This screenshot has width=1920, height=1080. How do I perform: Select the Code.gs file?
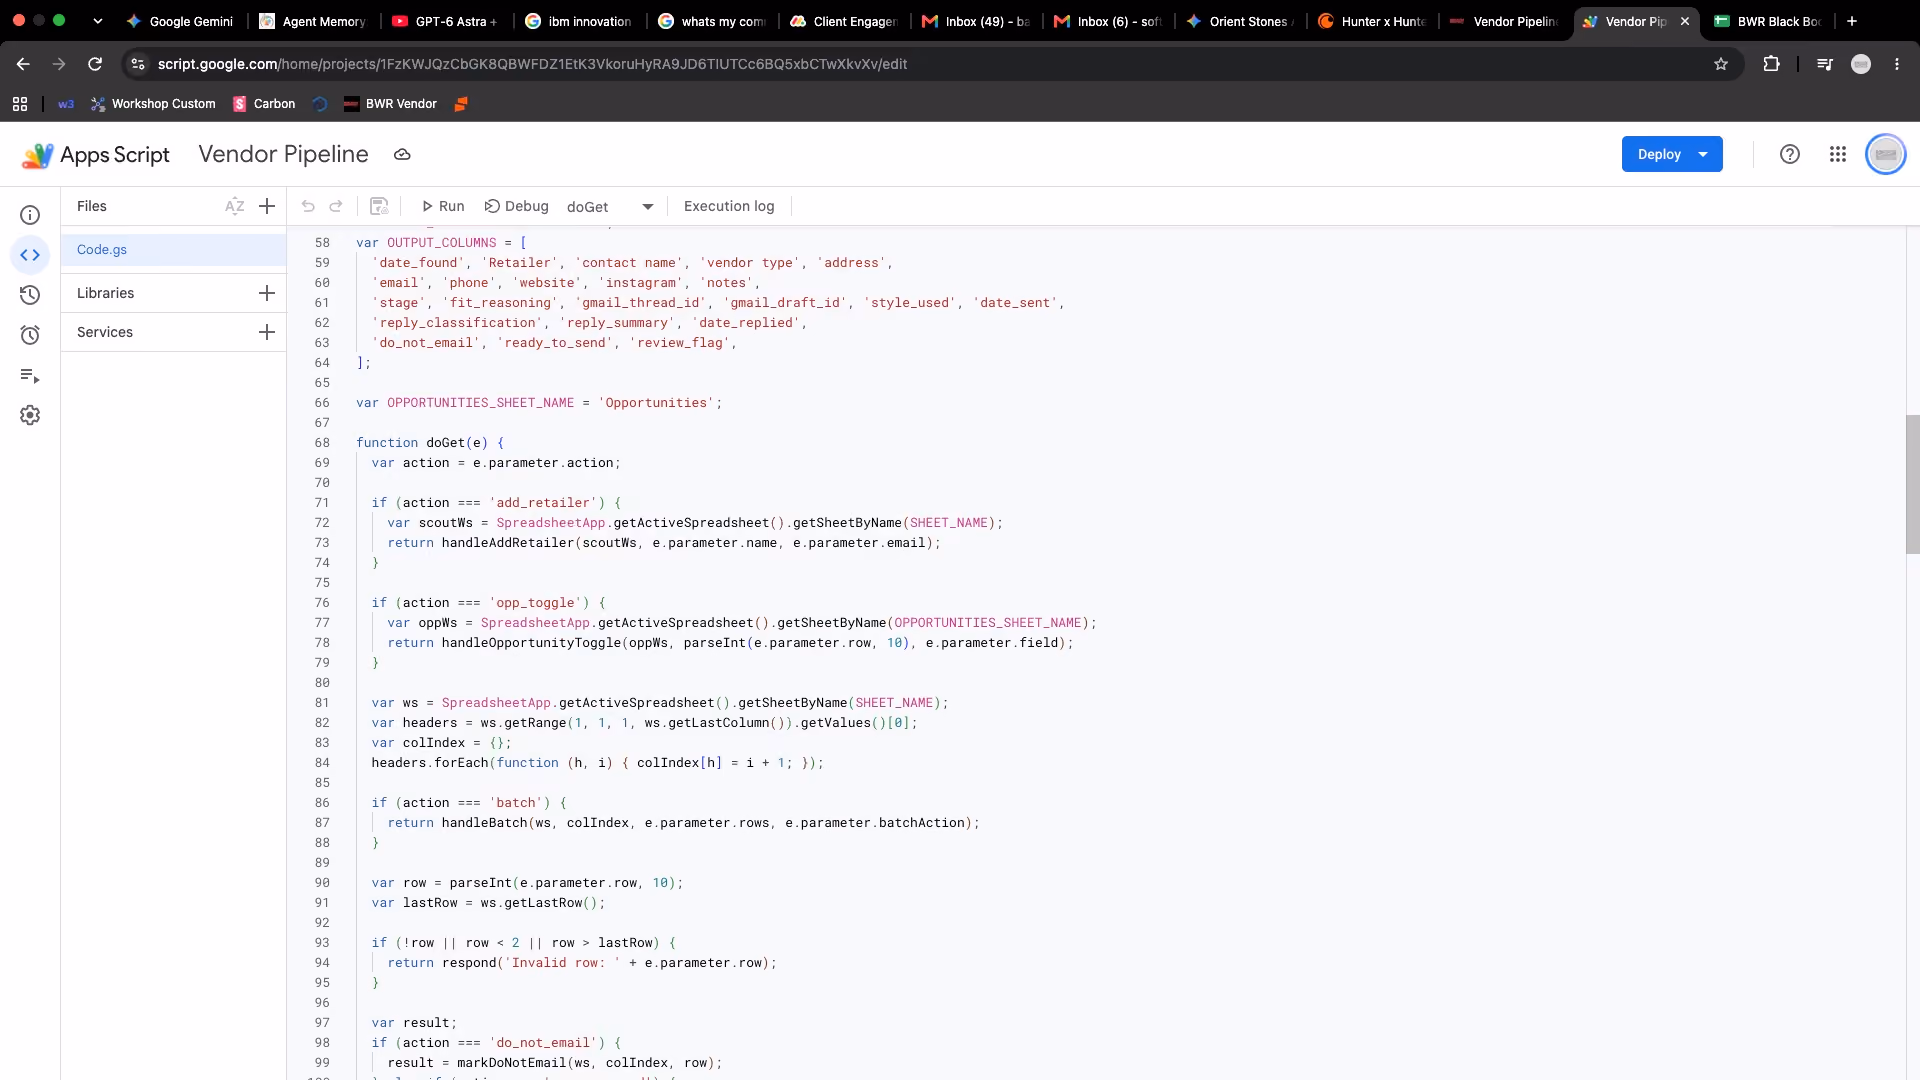174,250
